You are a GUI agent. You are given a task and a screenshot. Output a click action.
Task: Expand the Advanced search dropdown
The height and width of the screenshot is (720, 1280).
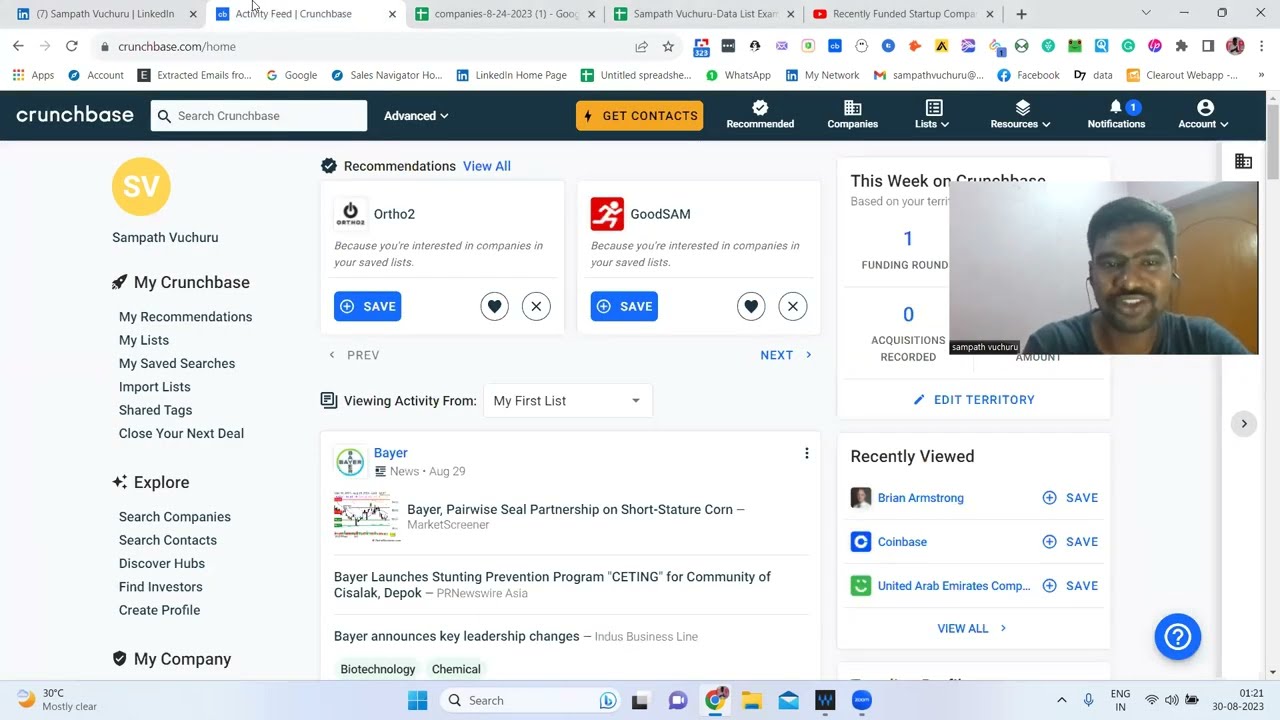416,116
